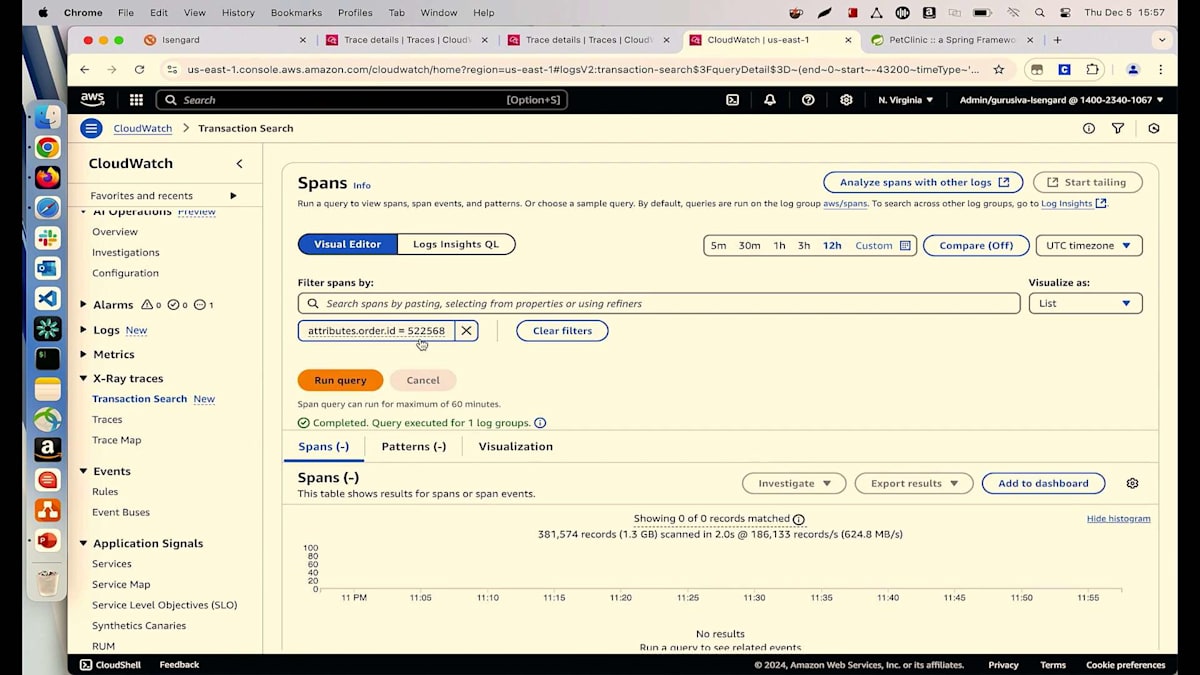Click the Clear filters button

point(562,331)
